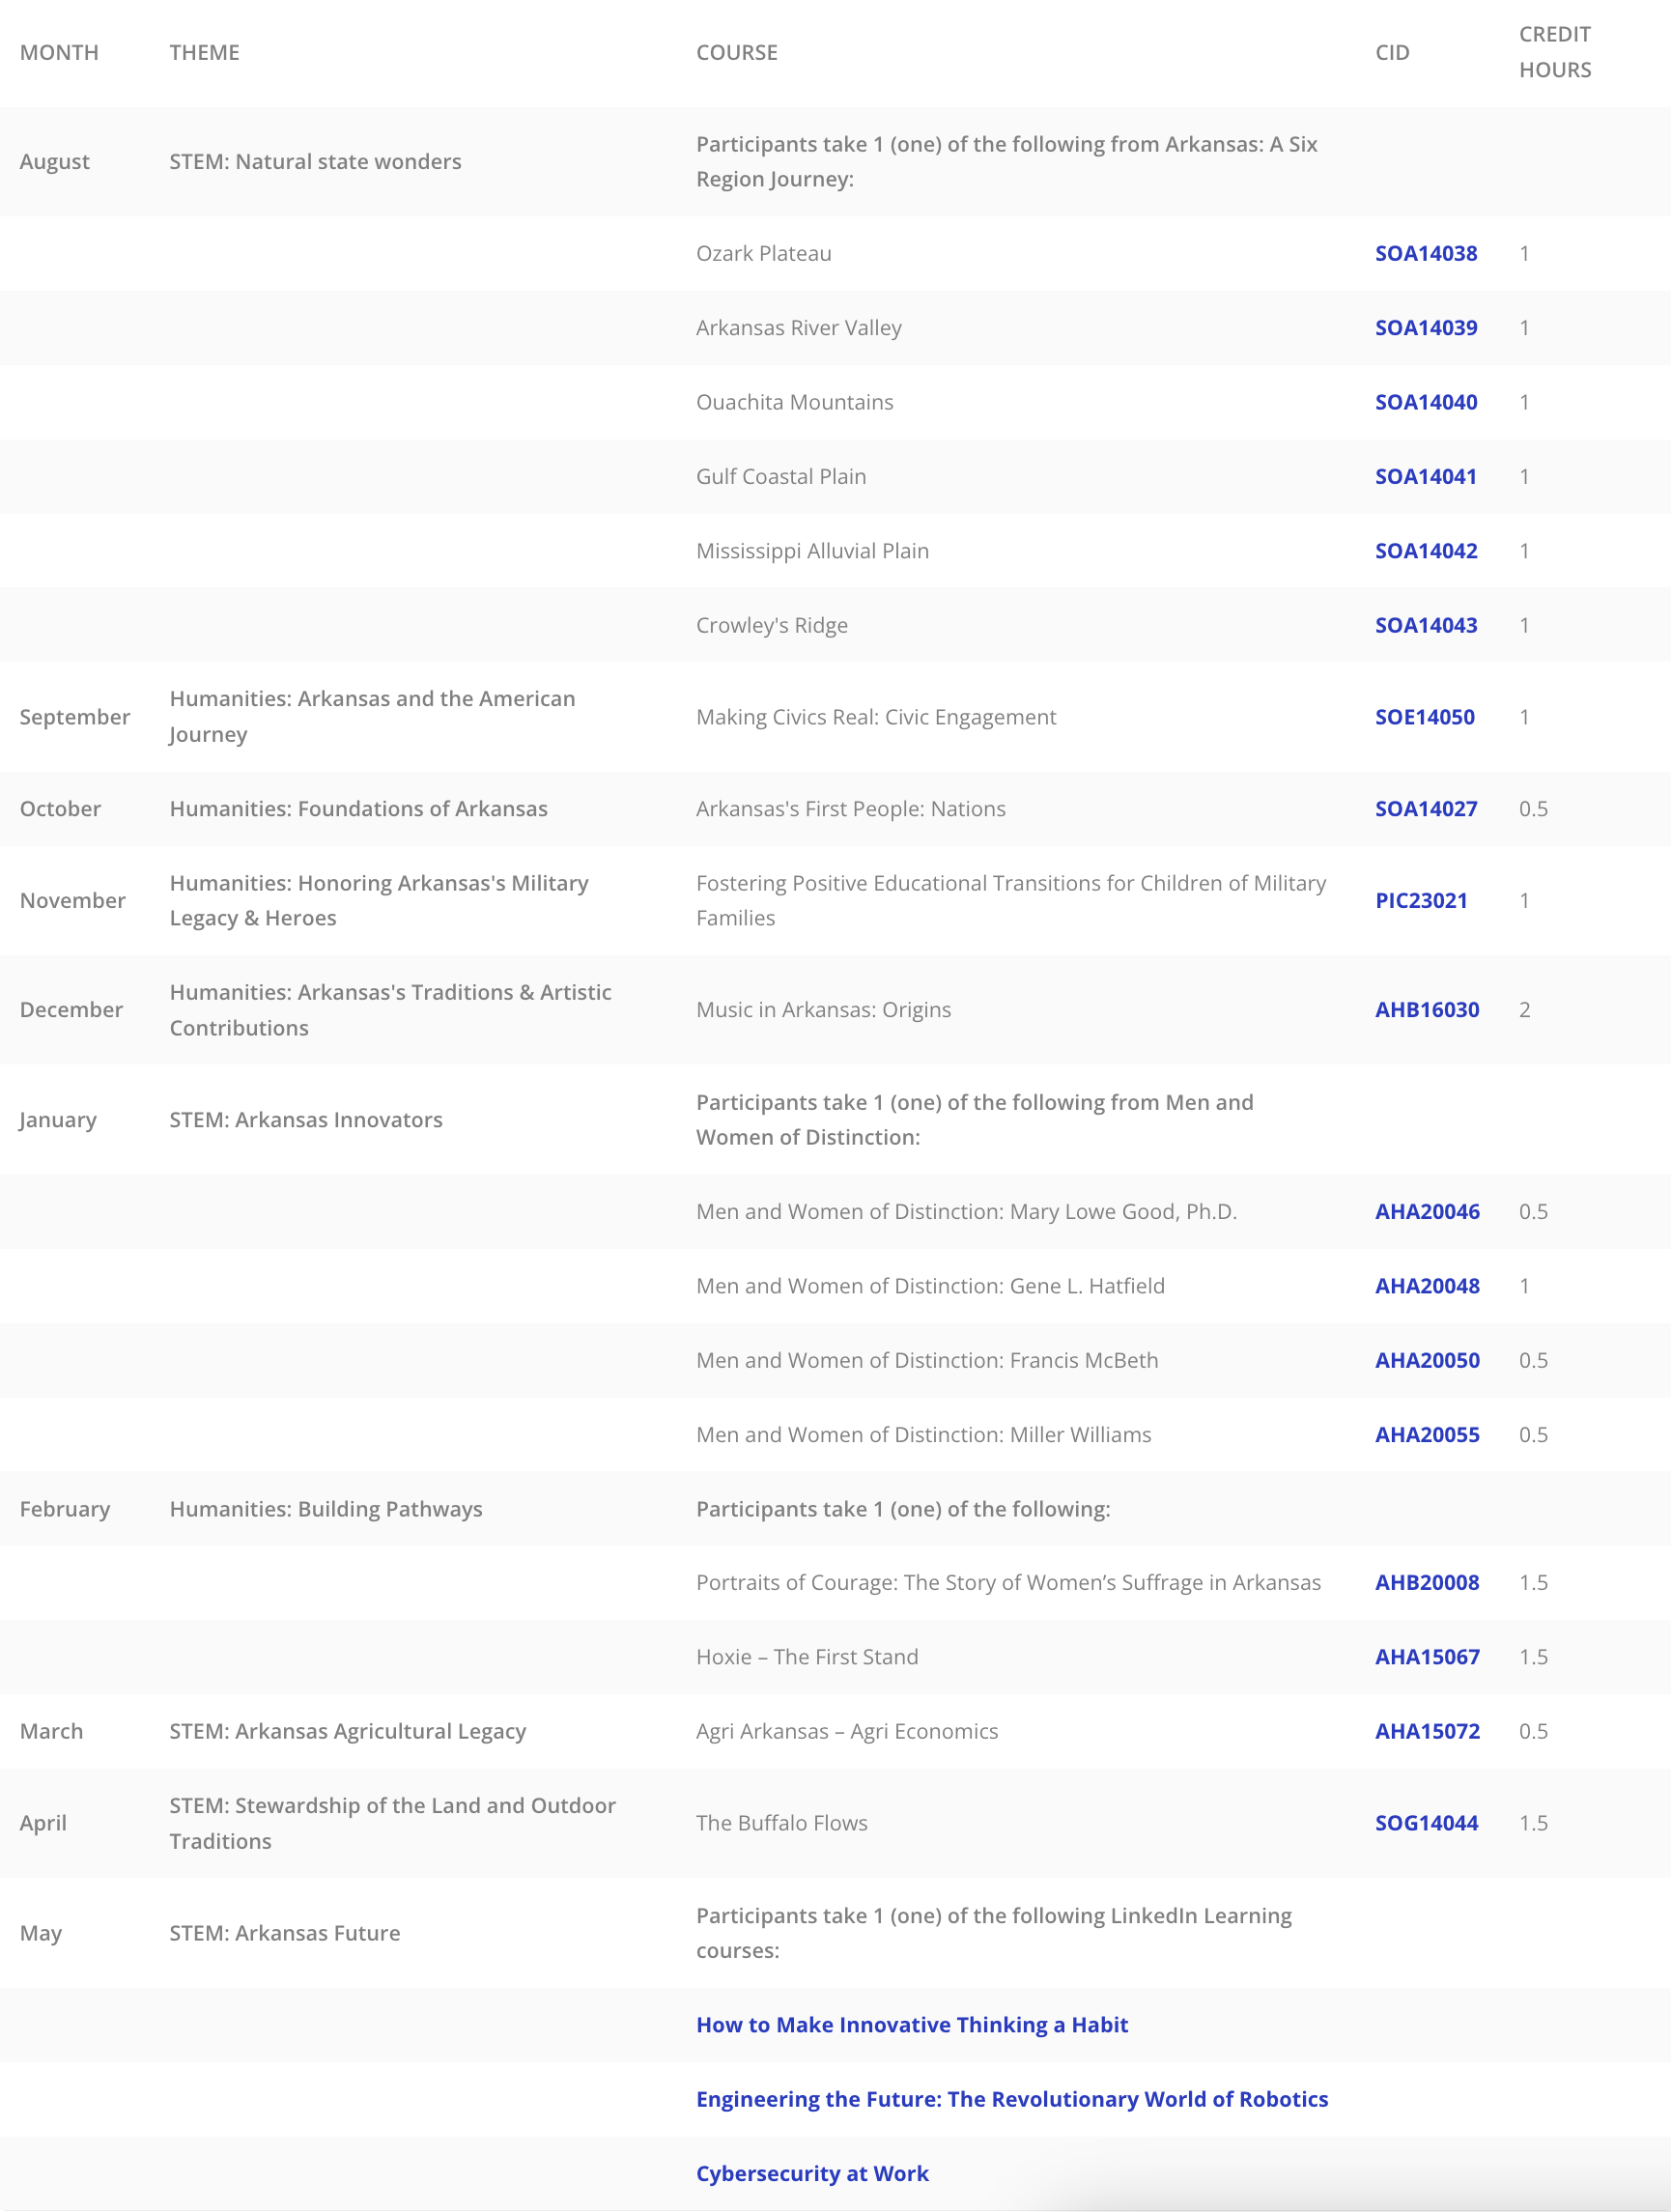The width and height of the screenshot is (1671, 2212).
Task: Open AHB20008 Women's Suffrage course link
Action: (1426, 1583)
